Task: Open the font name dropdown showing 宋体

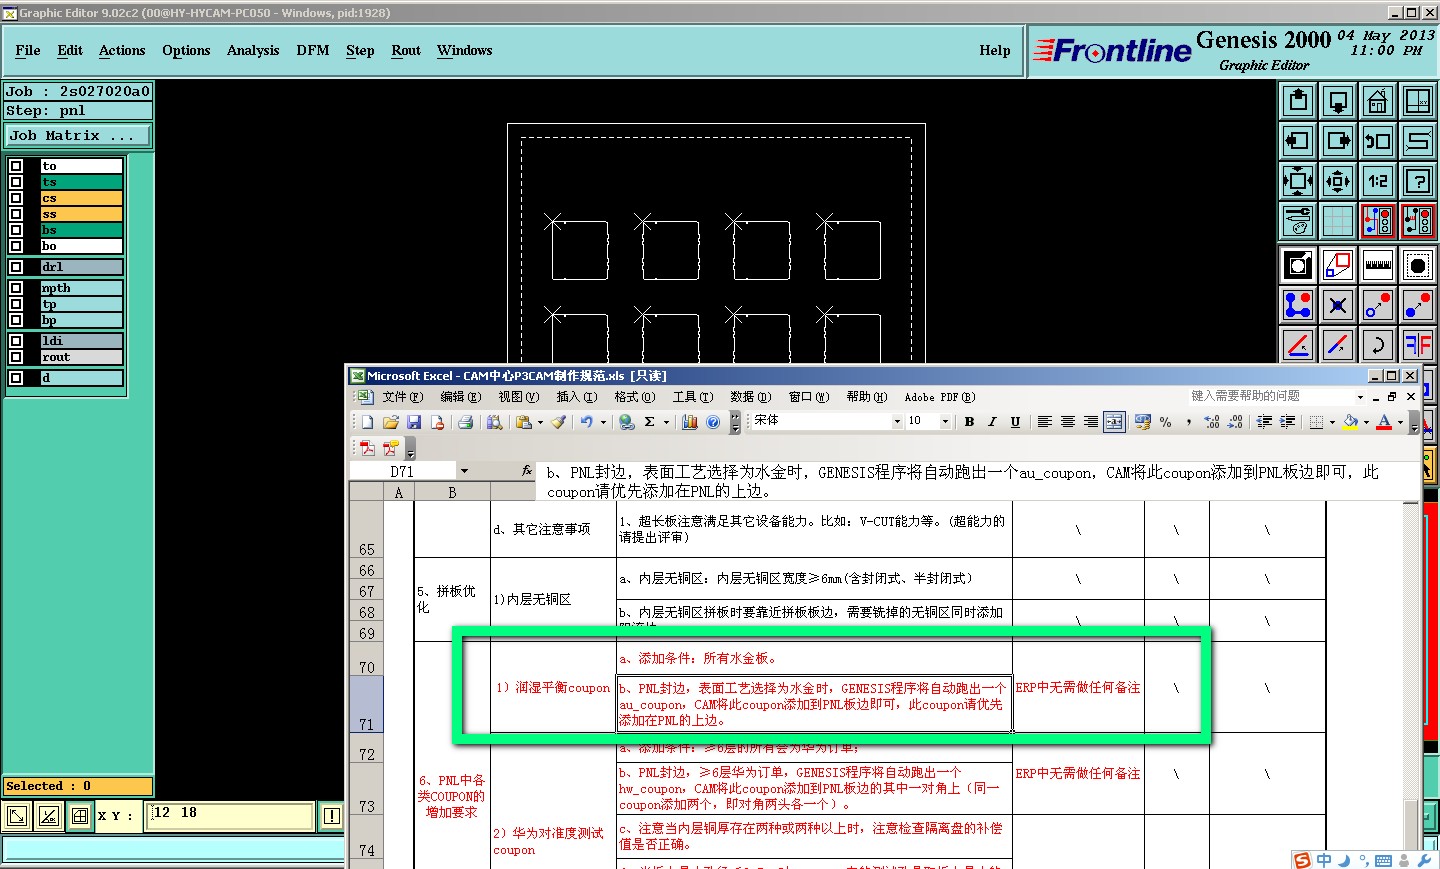Action: (897, 422)
